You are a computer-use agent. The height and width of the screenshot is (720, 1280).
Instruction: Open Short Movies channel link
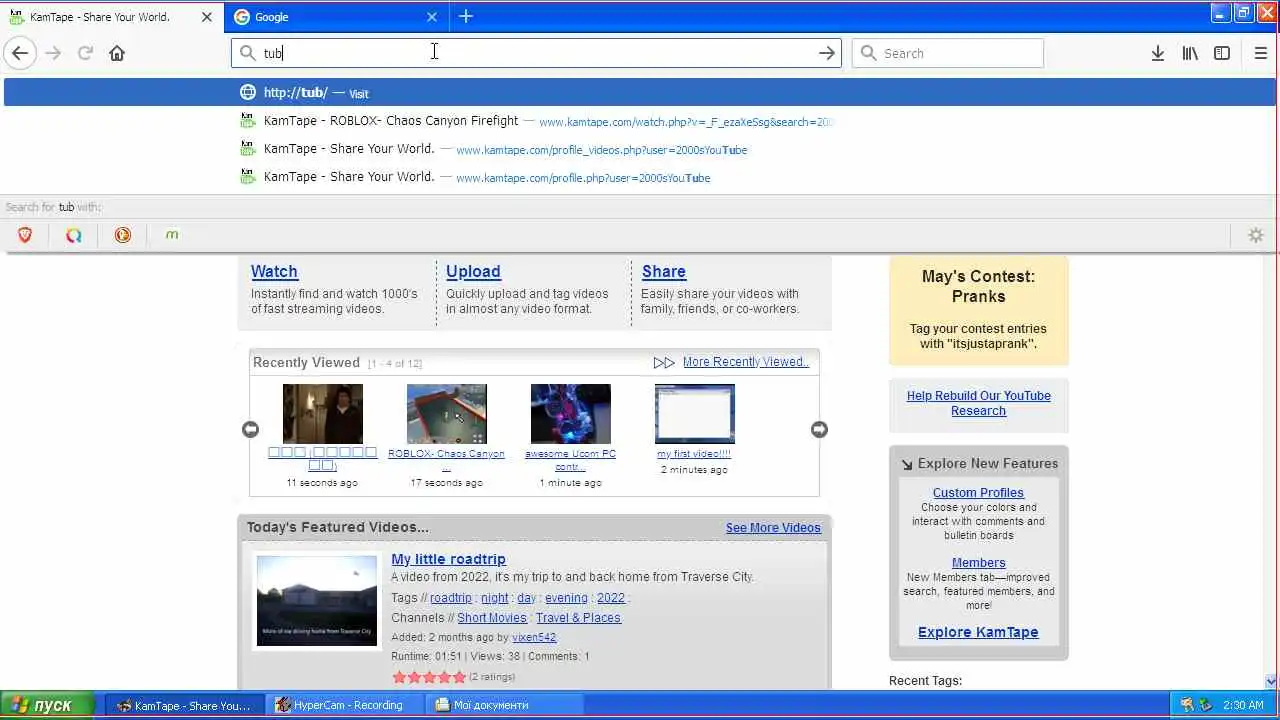click(x=492, y=618)
